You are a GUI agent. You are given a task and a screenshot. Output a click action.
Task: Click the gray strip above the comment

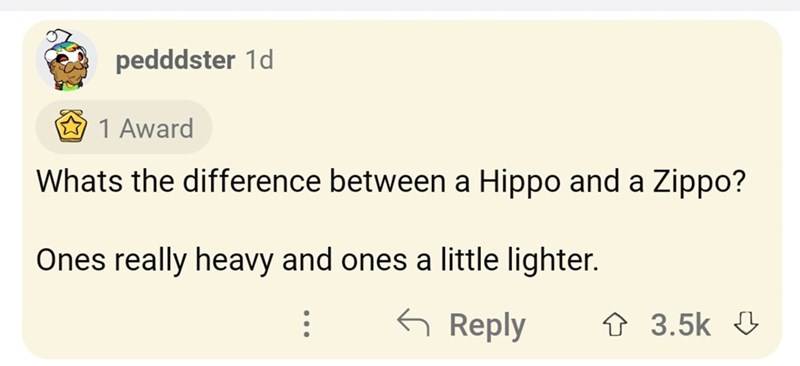pos(400,5)
